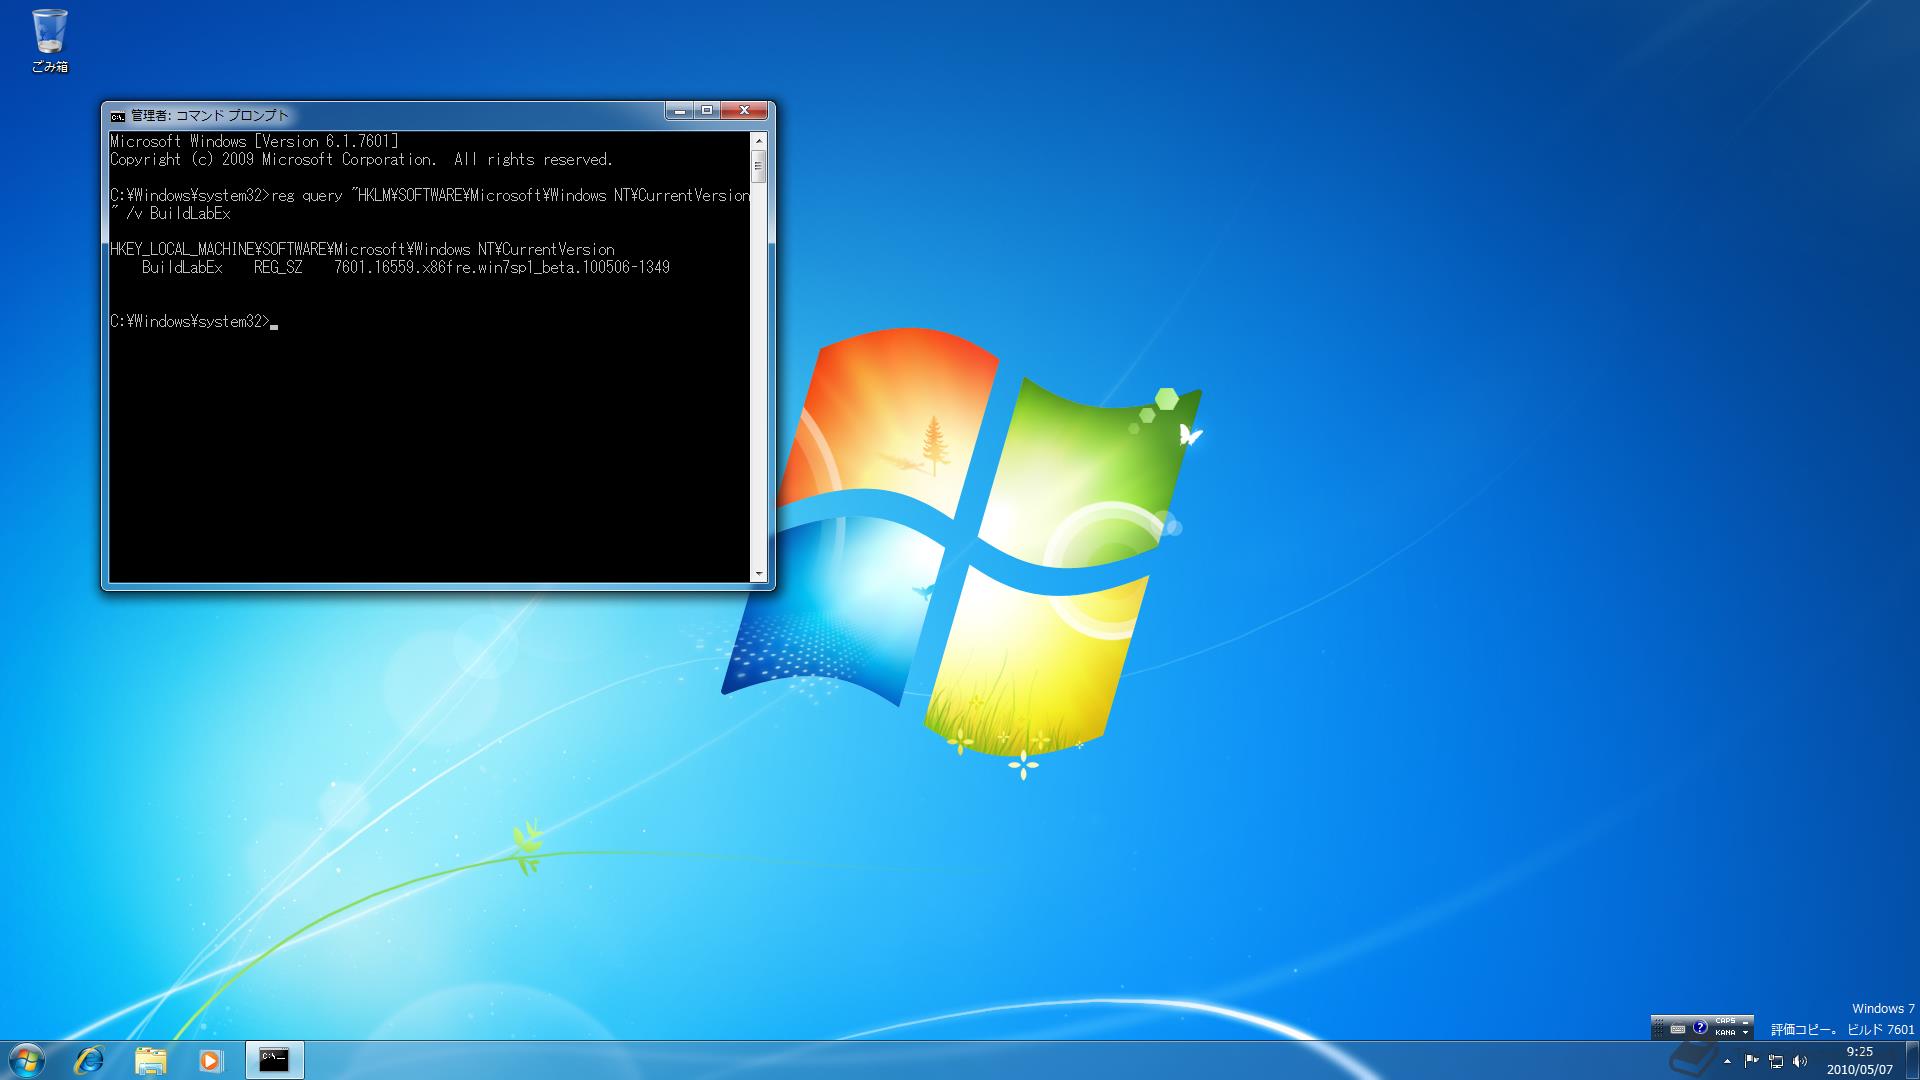The height and width of the screenshot is (1080, 1920).
Task: Toggle KANA indicator on language bar
Action: 1725,1033
